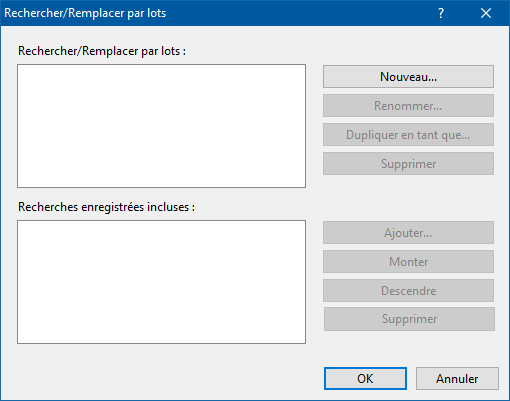
Task: Select the Renommer... button
Action: click(x=408, y=106)
